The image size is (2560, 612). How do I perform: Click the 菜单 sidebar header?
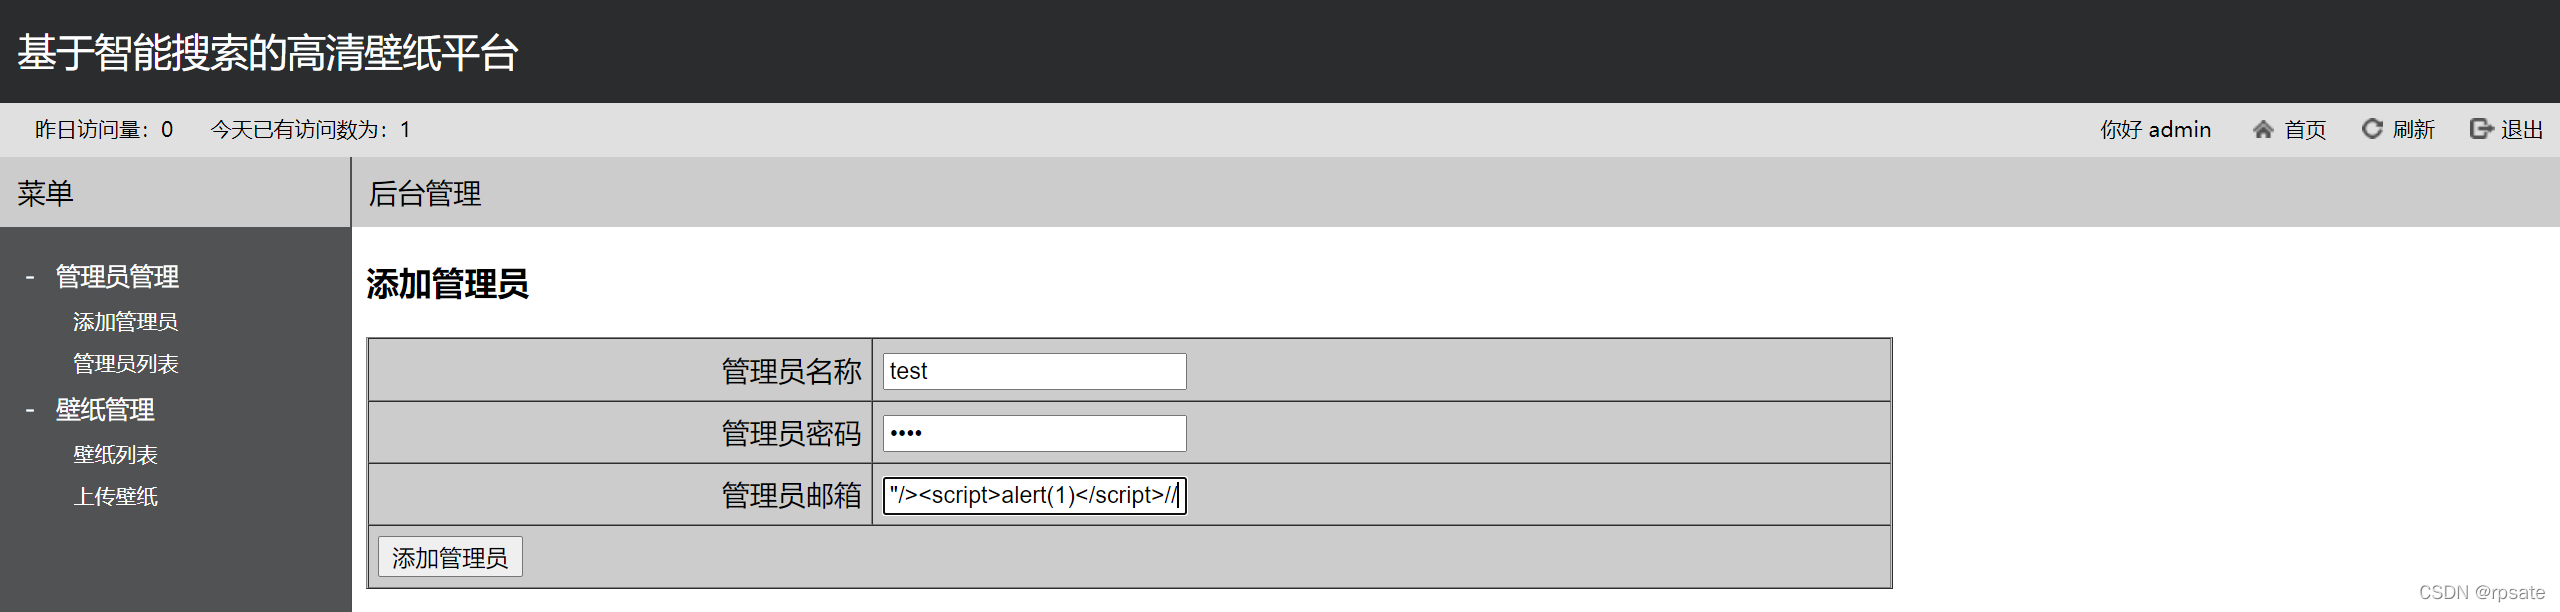45,193
